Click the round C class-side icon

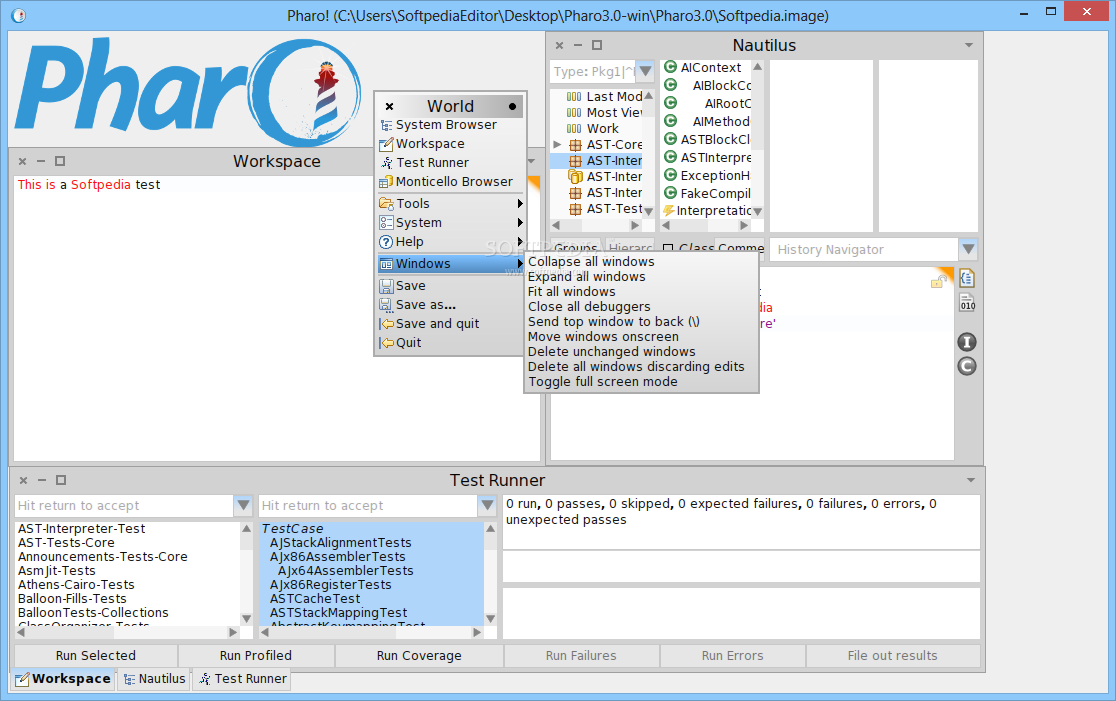pyautogui.click(x=967, y=367)
